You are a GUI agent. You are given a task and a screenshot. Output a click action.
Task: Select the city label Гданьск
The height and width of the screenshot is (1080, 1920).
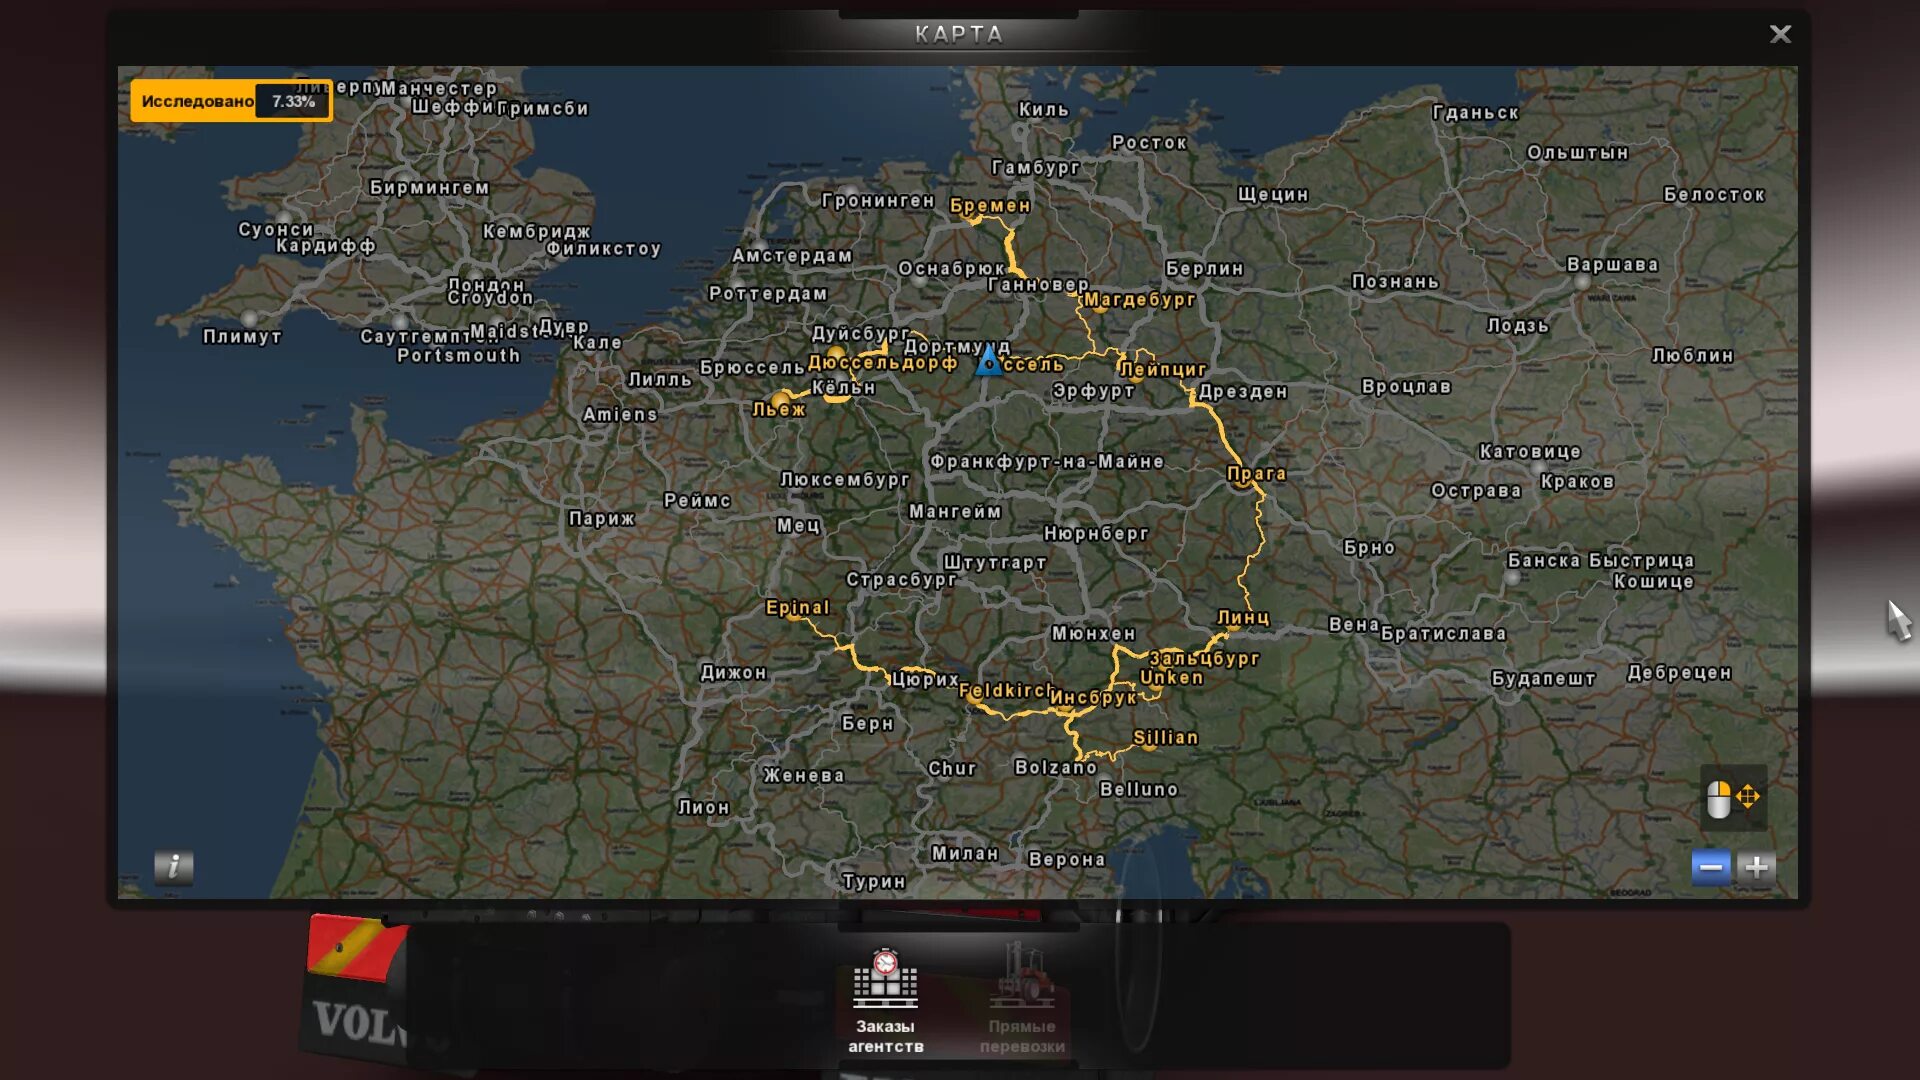pyautogui.click(x=1475, y=113)
